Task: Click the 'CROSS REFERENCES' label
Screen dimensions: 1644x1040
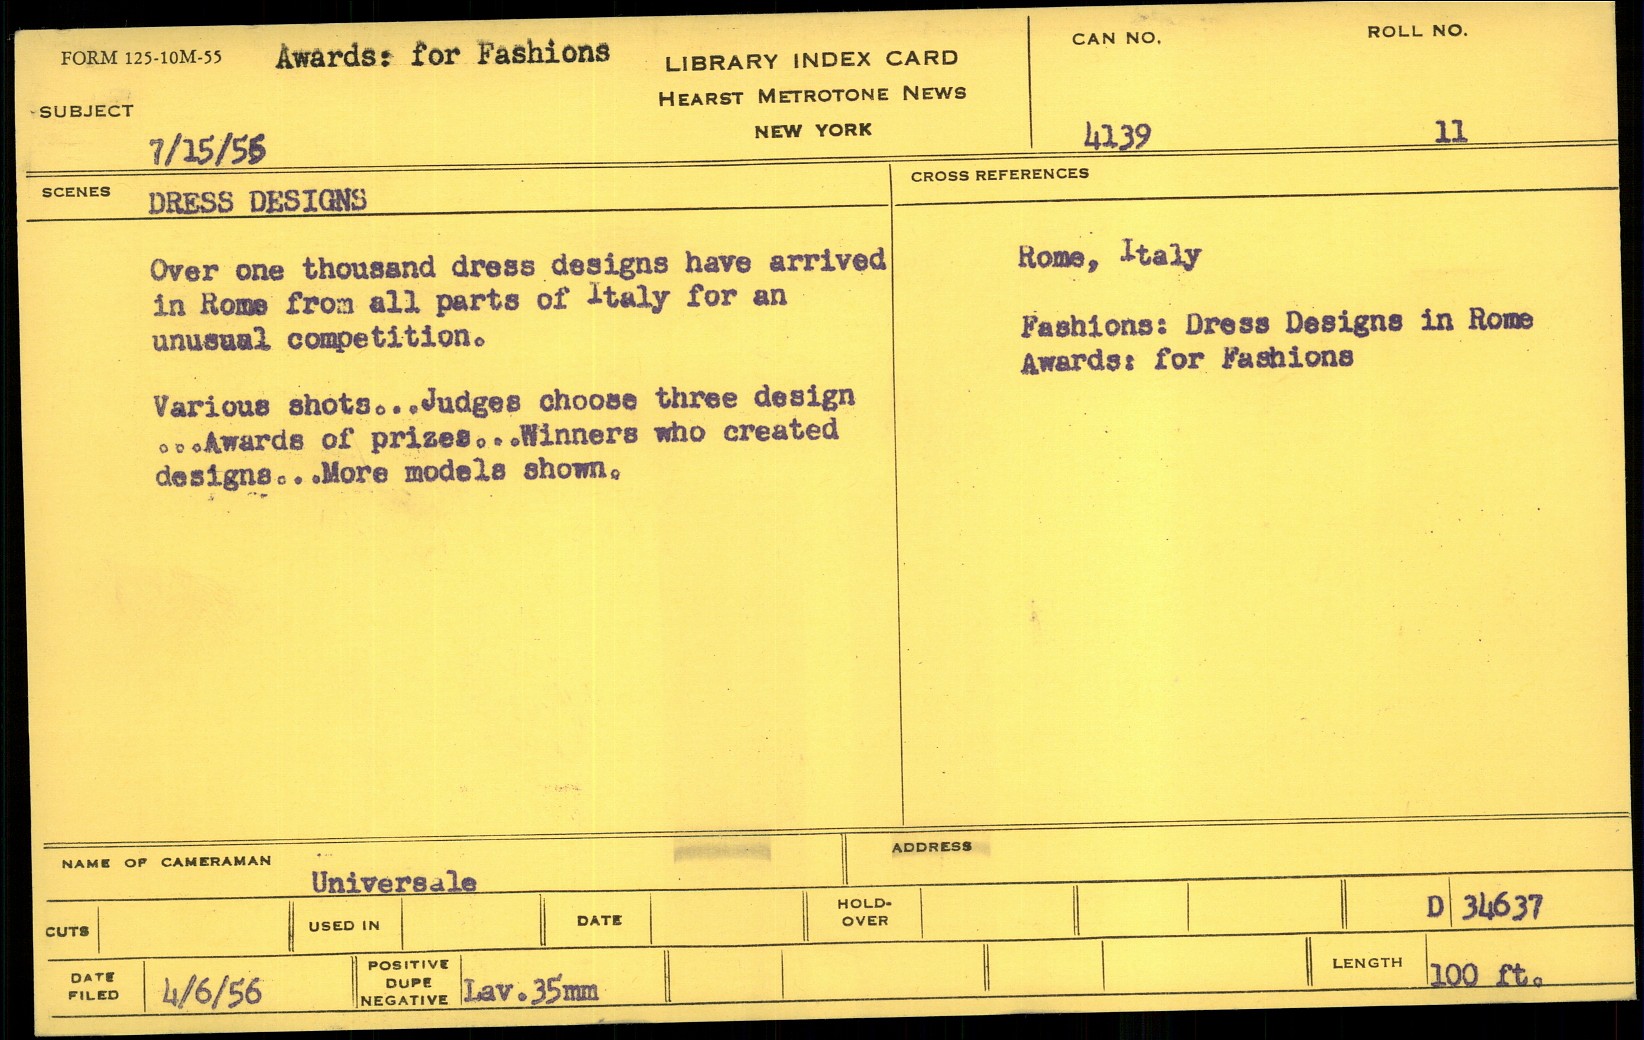Action: 999,174
